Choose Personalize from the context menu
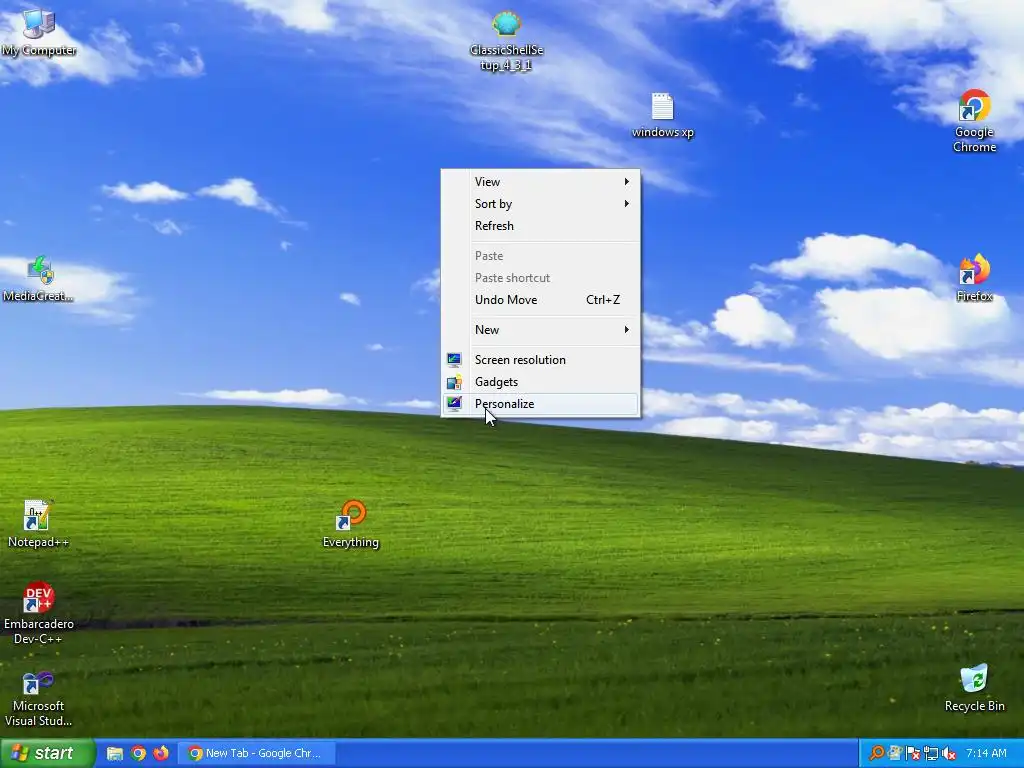Viewport: 1024px width, 768px height. [x=540, y=404]
